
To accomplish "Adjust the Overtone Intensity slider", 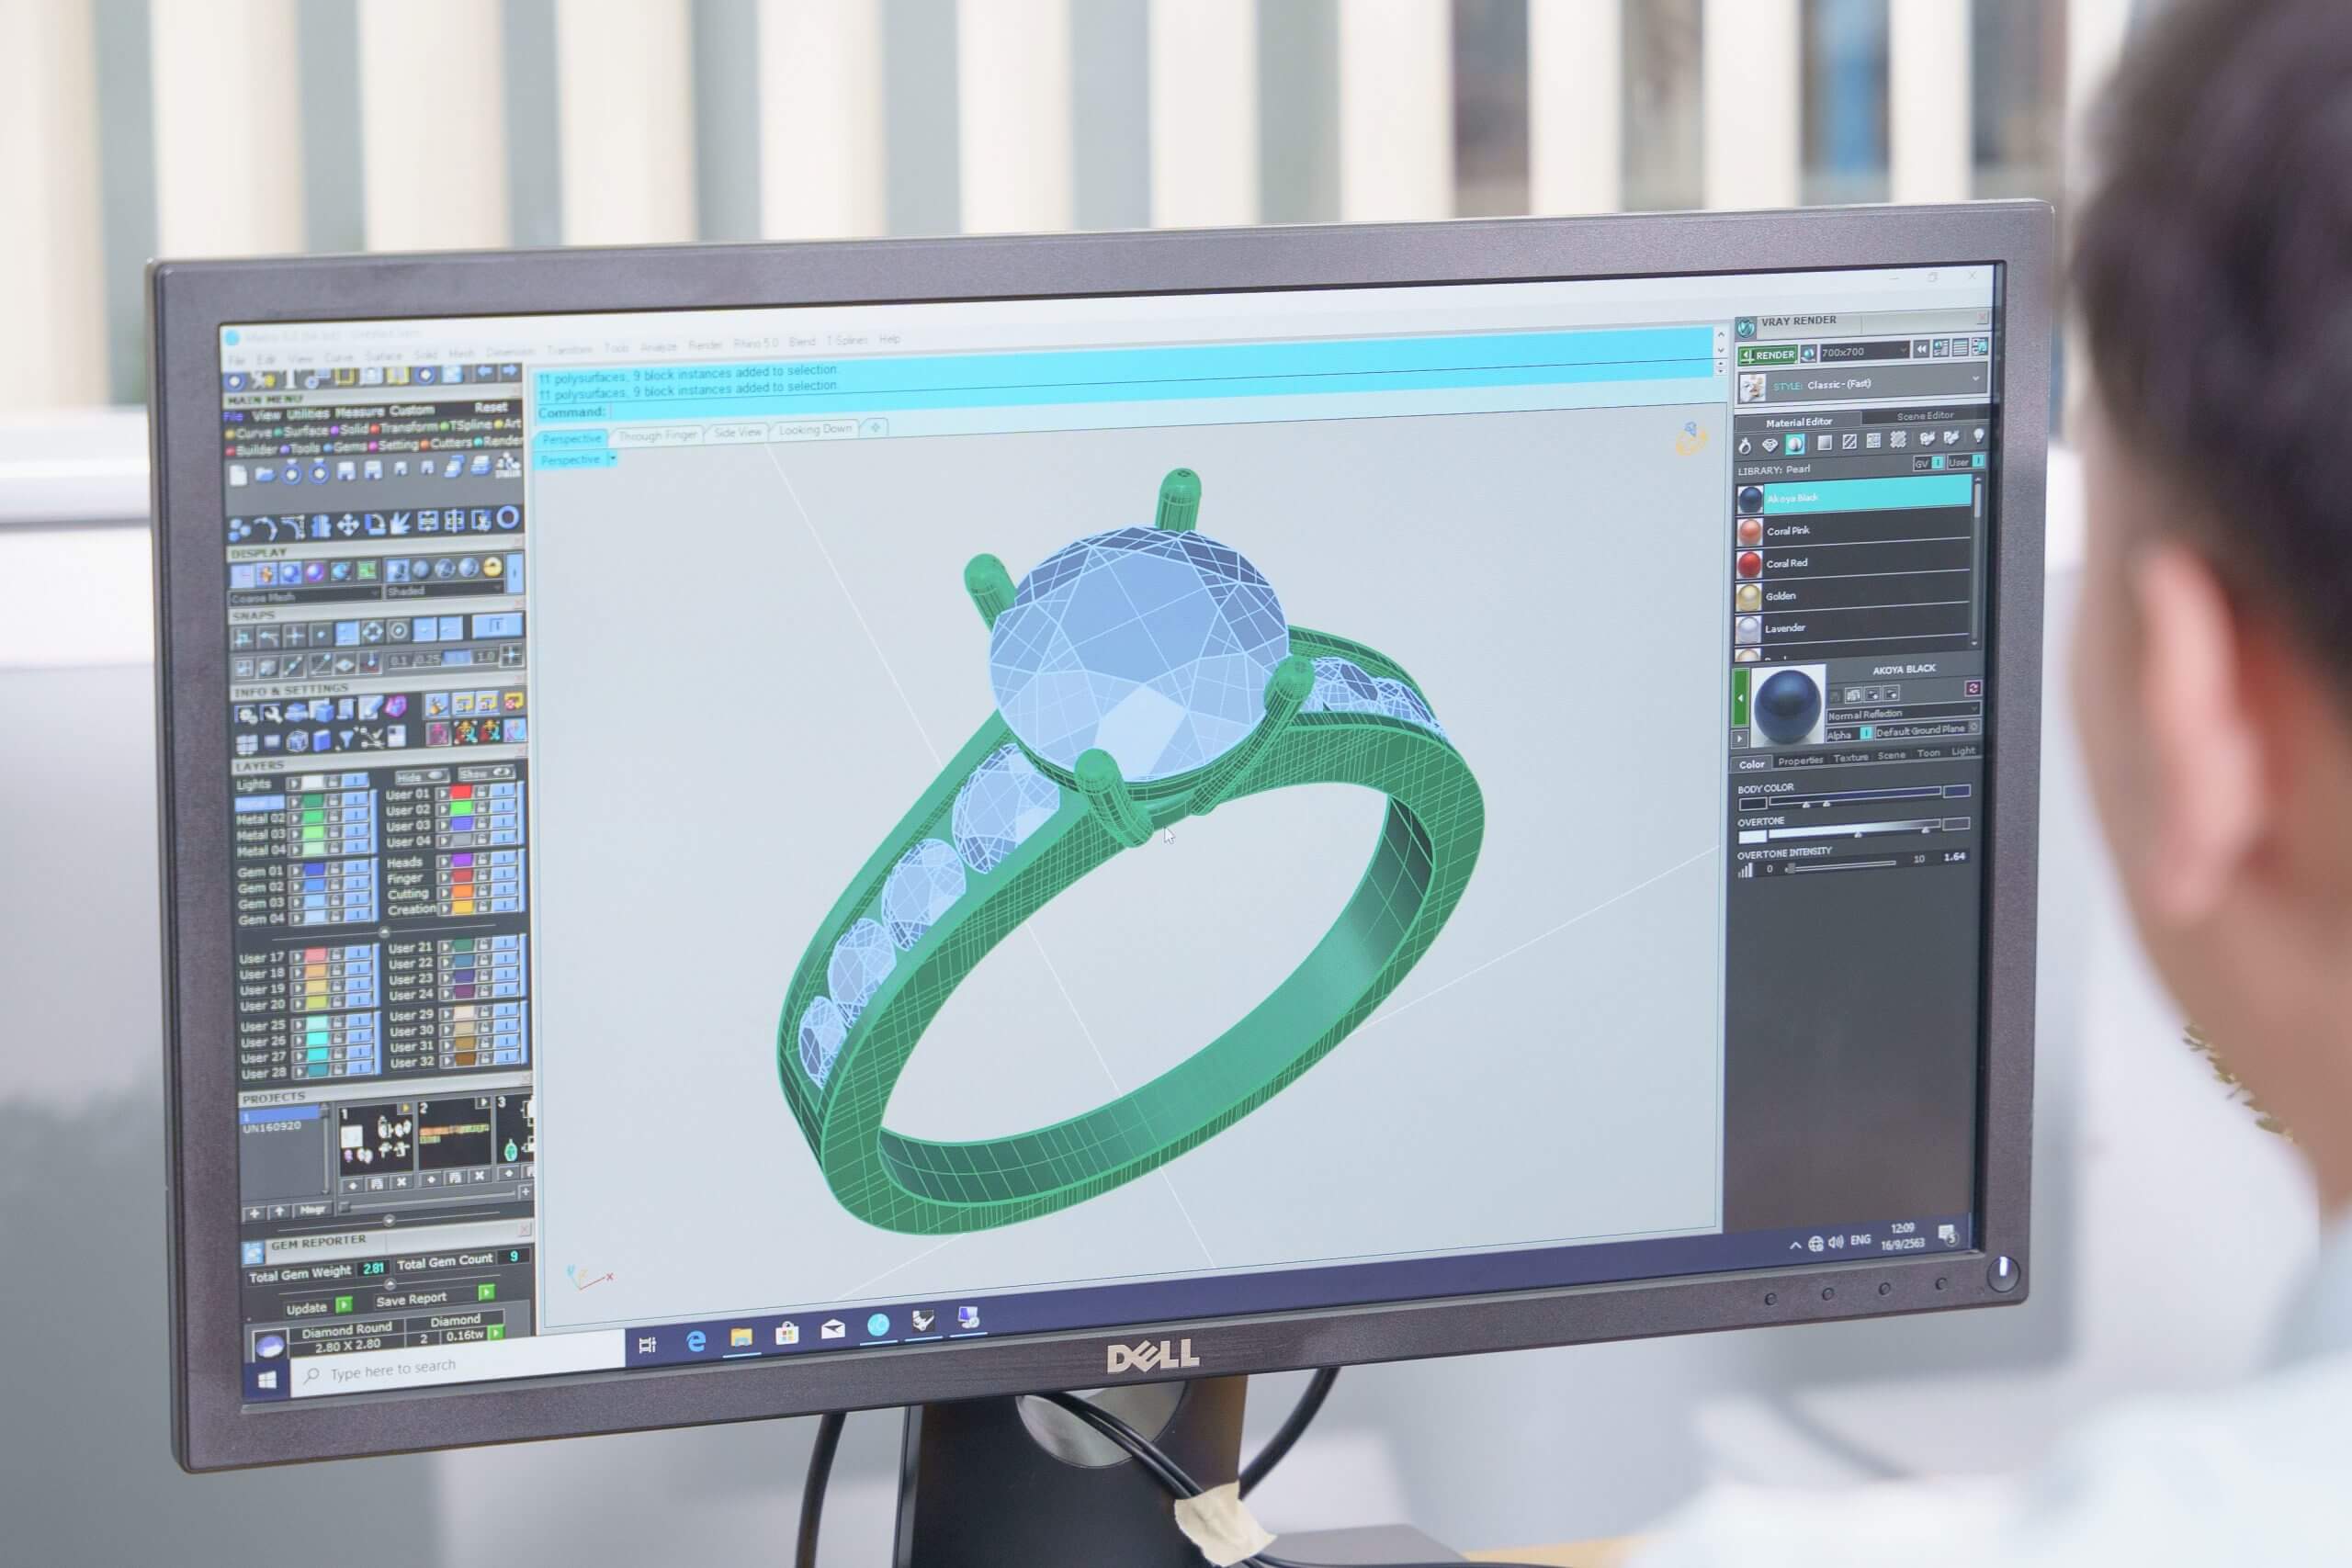I will (x=1841, y=866).
